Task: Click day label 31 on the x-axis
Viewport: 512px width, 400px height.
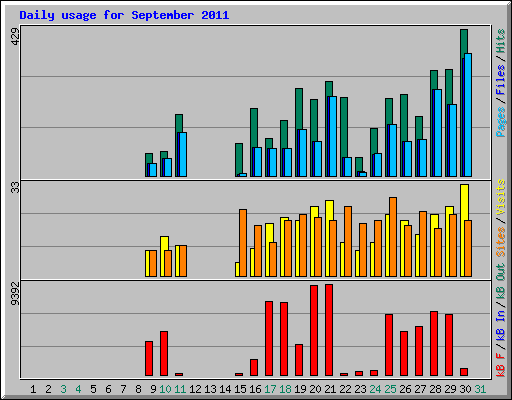Action: [x=480, y=389]
